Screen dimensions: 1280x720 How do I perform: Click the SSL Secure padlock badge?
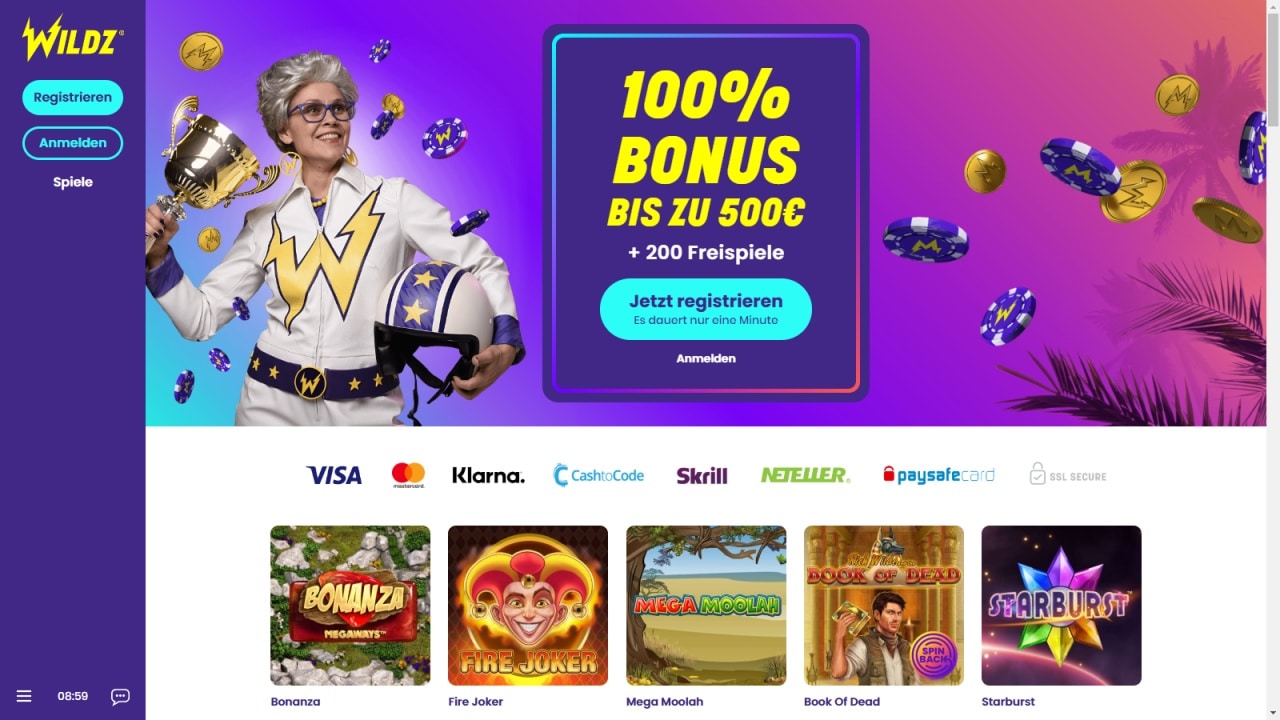(1068, 475)
